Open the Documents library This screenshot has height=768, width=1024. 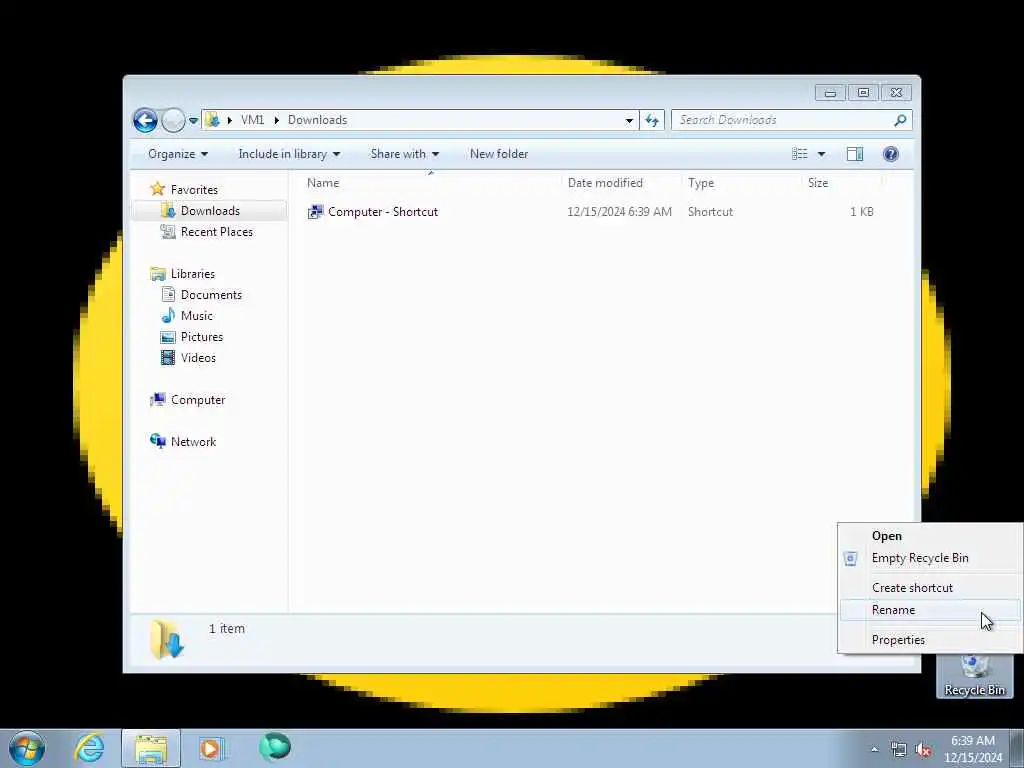coord(211,295)
